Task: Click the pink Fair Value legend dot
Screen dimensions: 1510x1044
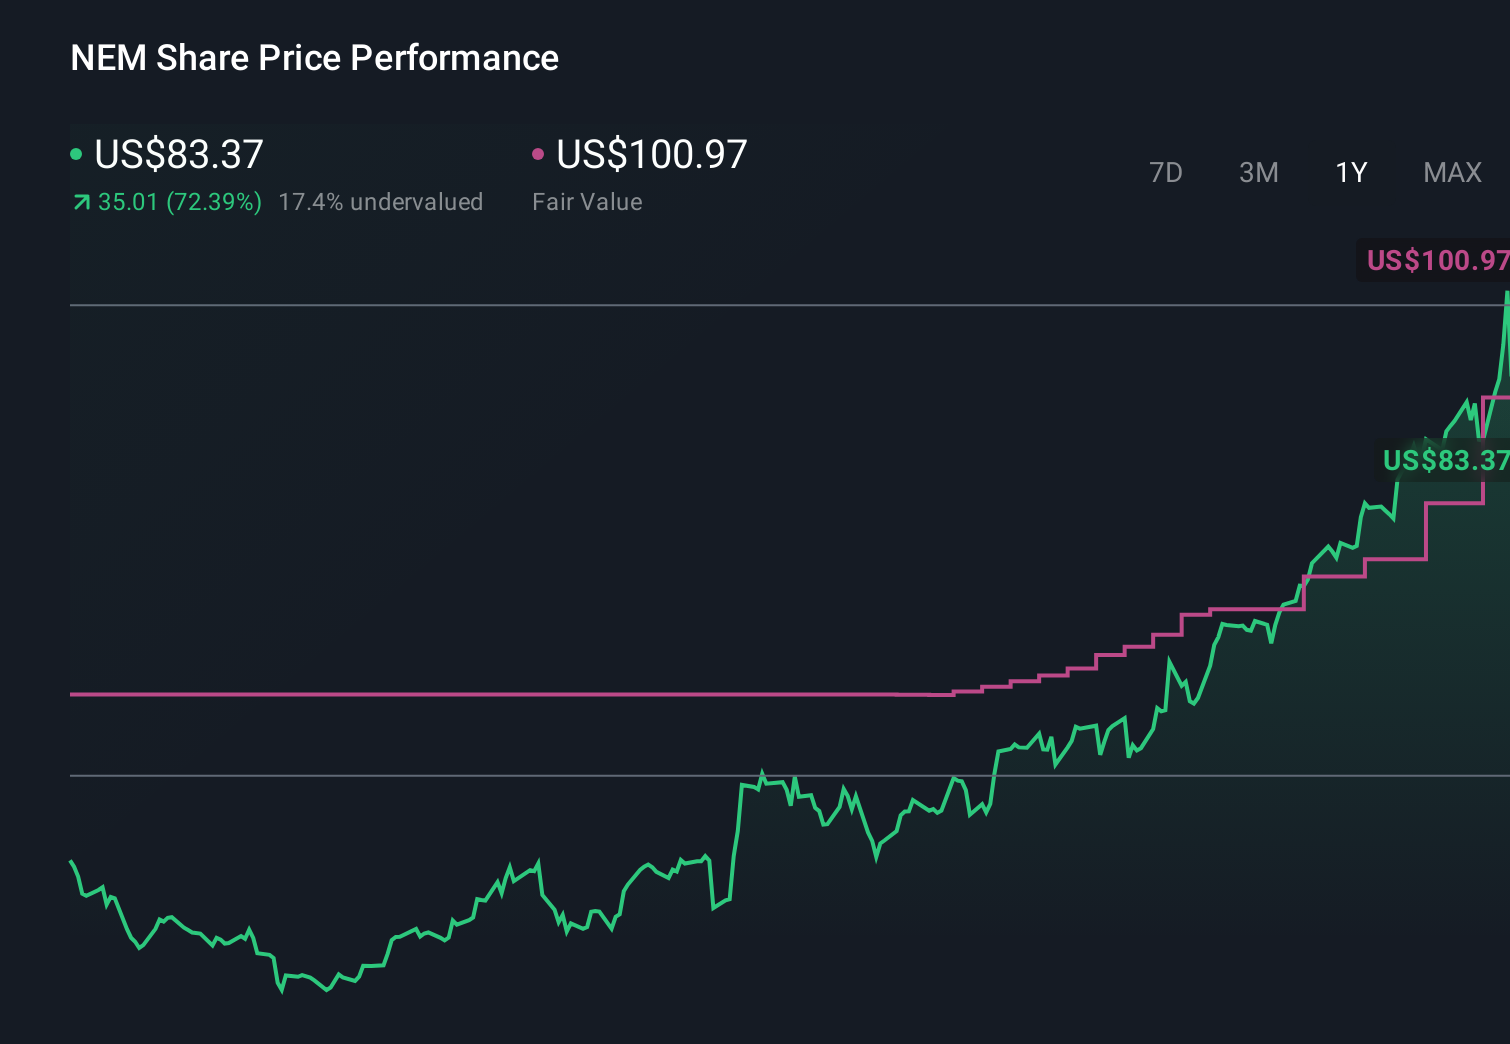Action: pos(538,154)
